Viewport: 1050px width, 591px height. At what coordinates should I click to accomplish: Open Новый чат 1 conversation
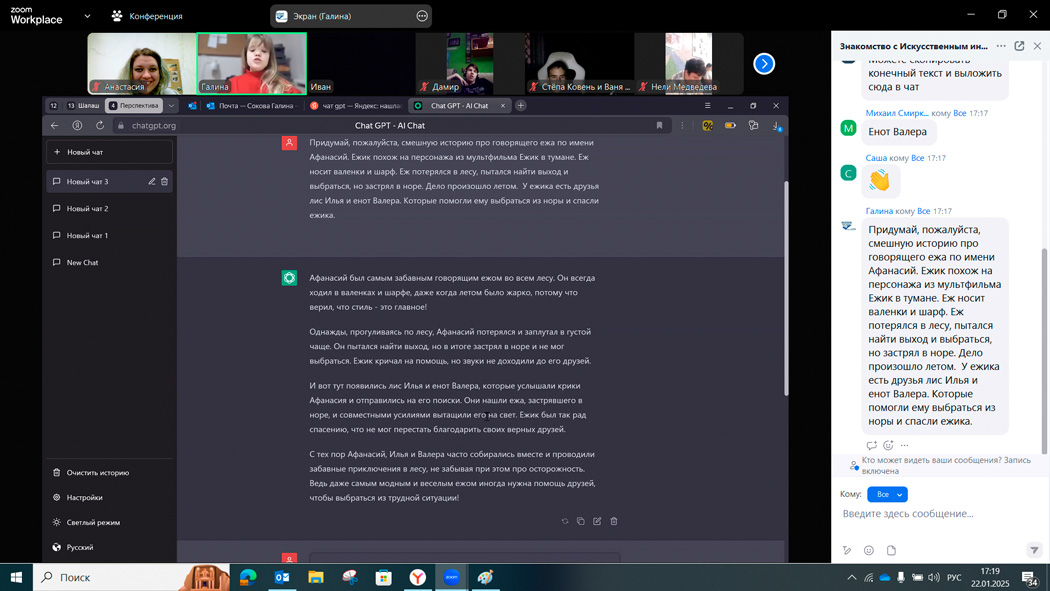[109, 235]
